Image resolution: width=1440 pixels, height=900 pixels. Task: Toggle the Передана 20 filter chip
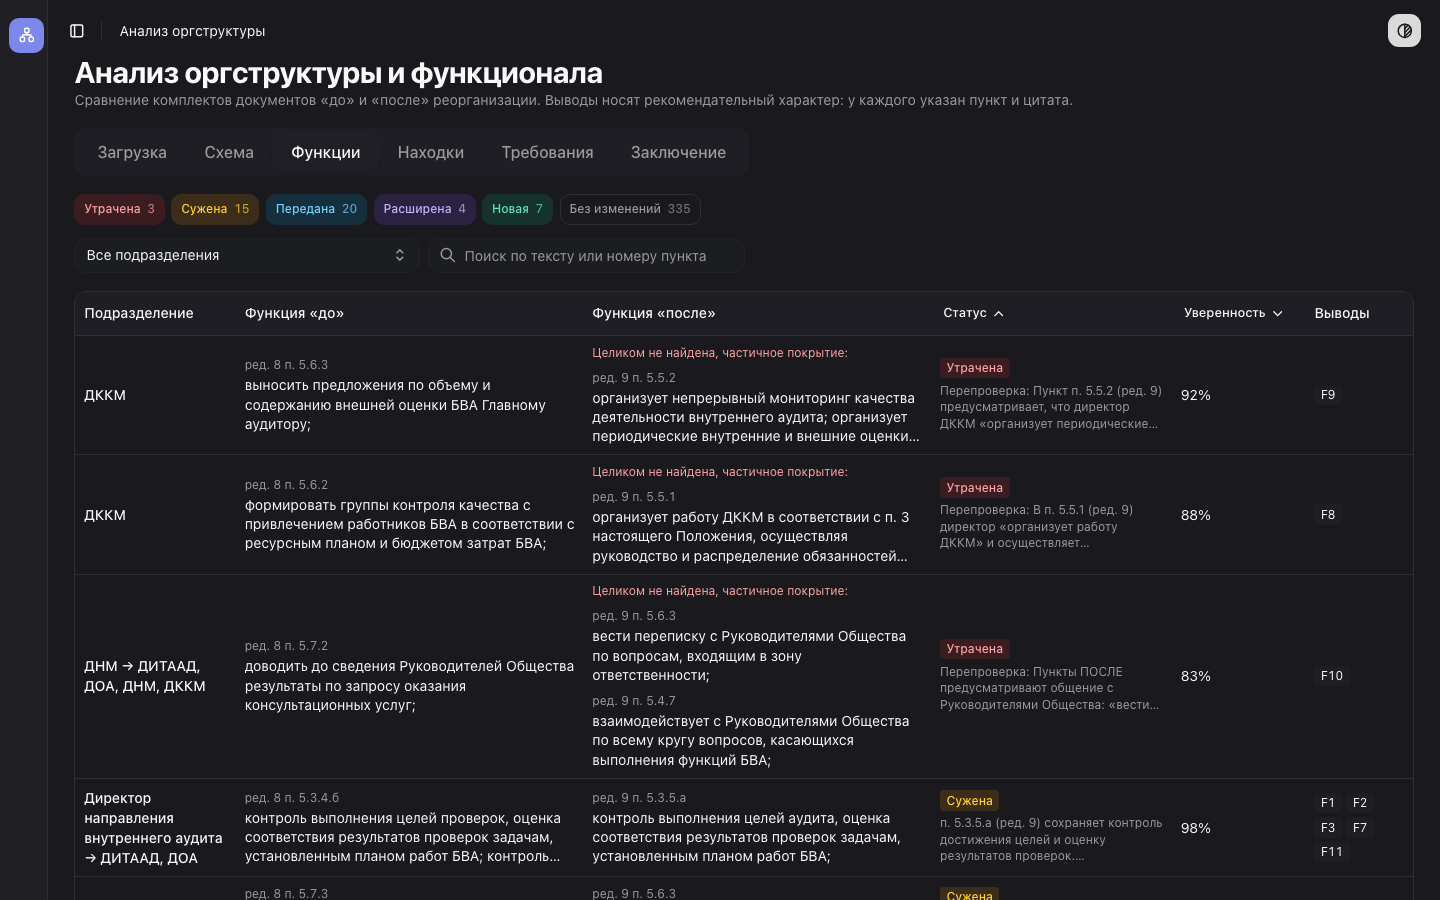pyautogui.click(x=316, y=209)
